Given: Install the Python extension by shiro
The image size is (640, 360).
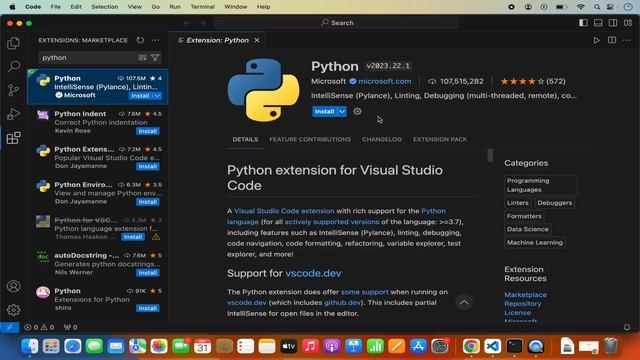Looking at the screenshot, I should pyautogui.click(x=148, y=308).
